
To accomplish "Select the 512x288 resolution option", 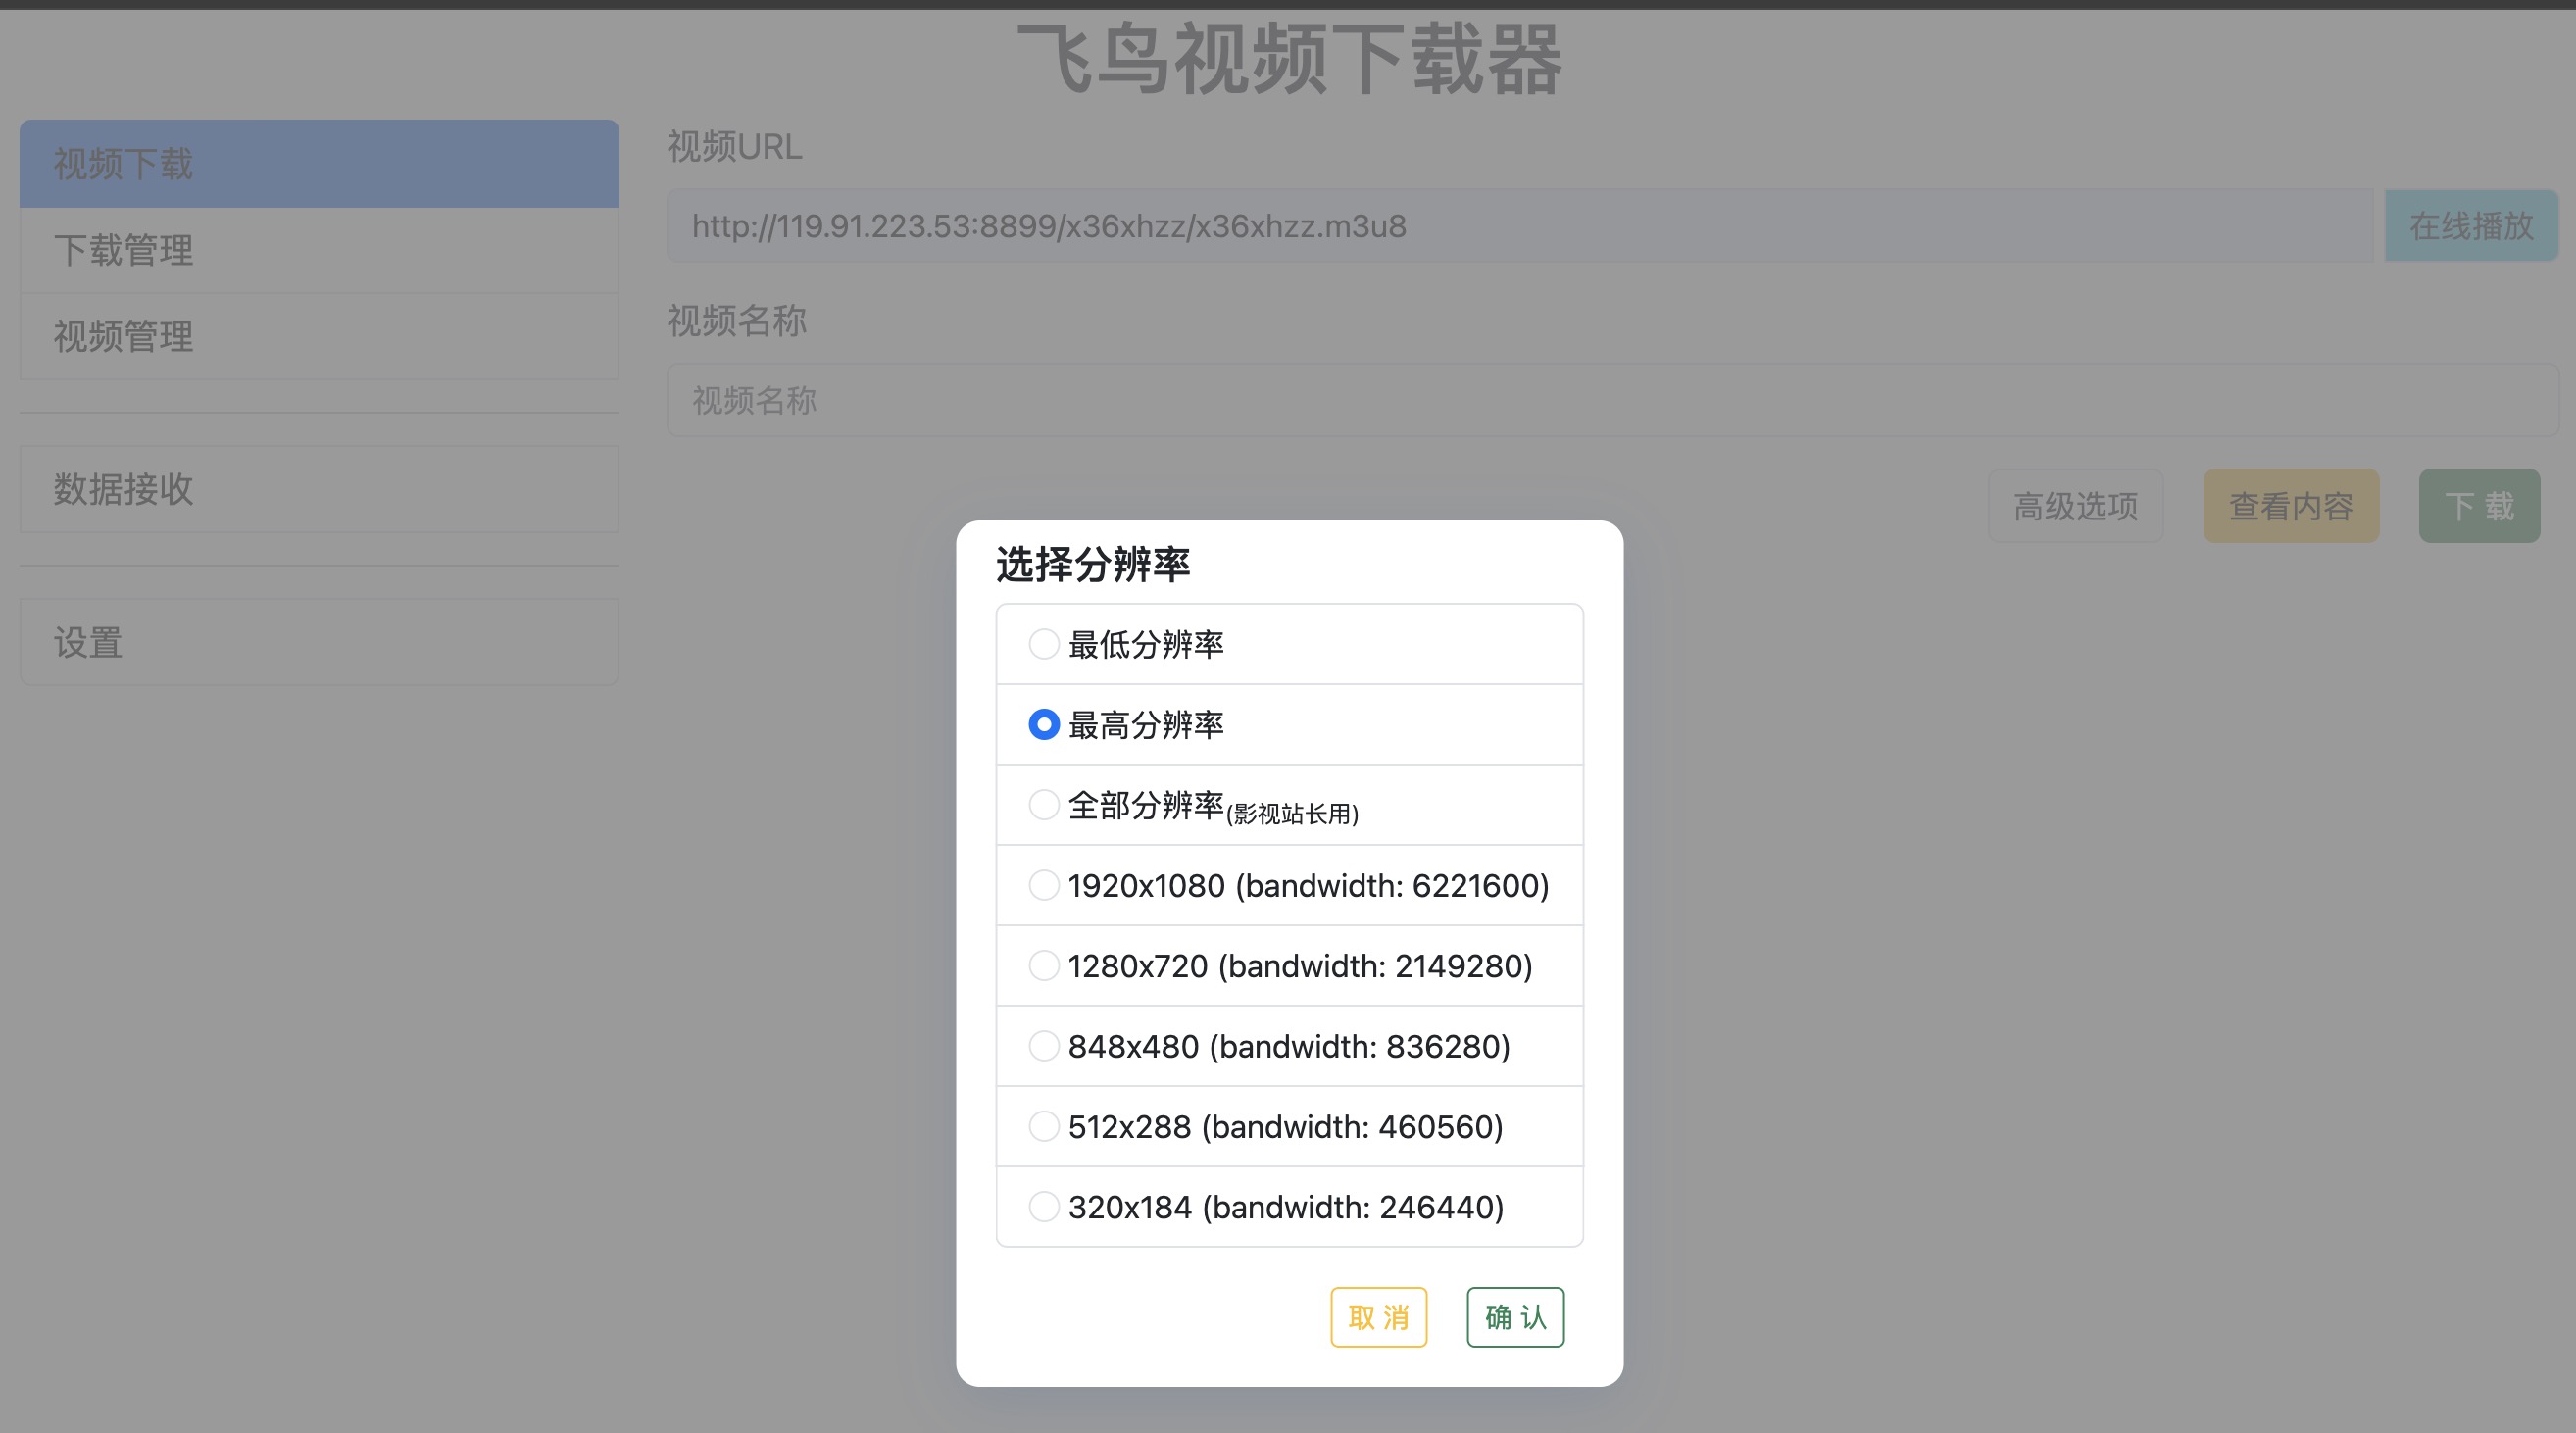I will pos(1043,1126).
